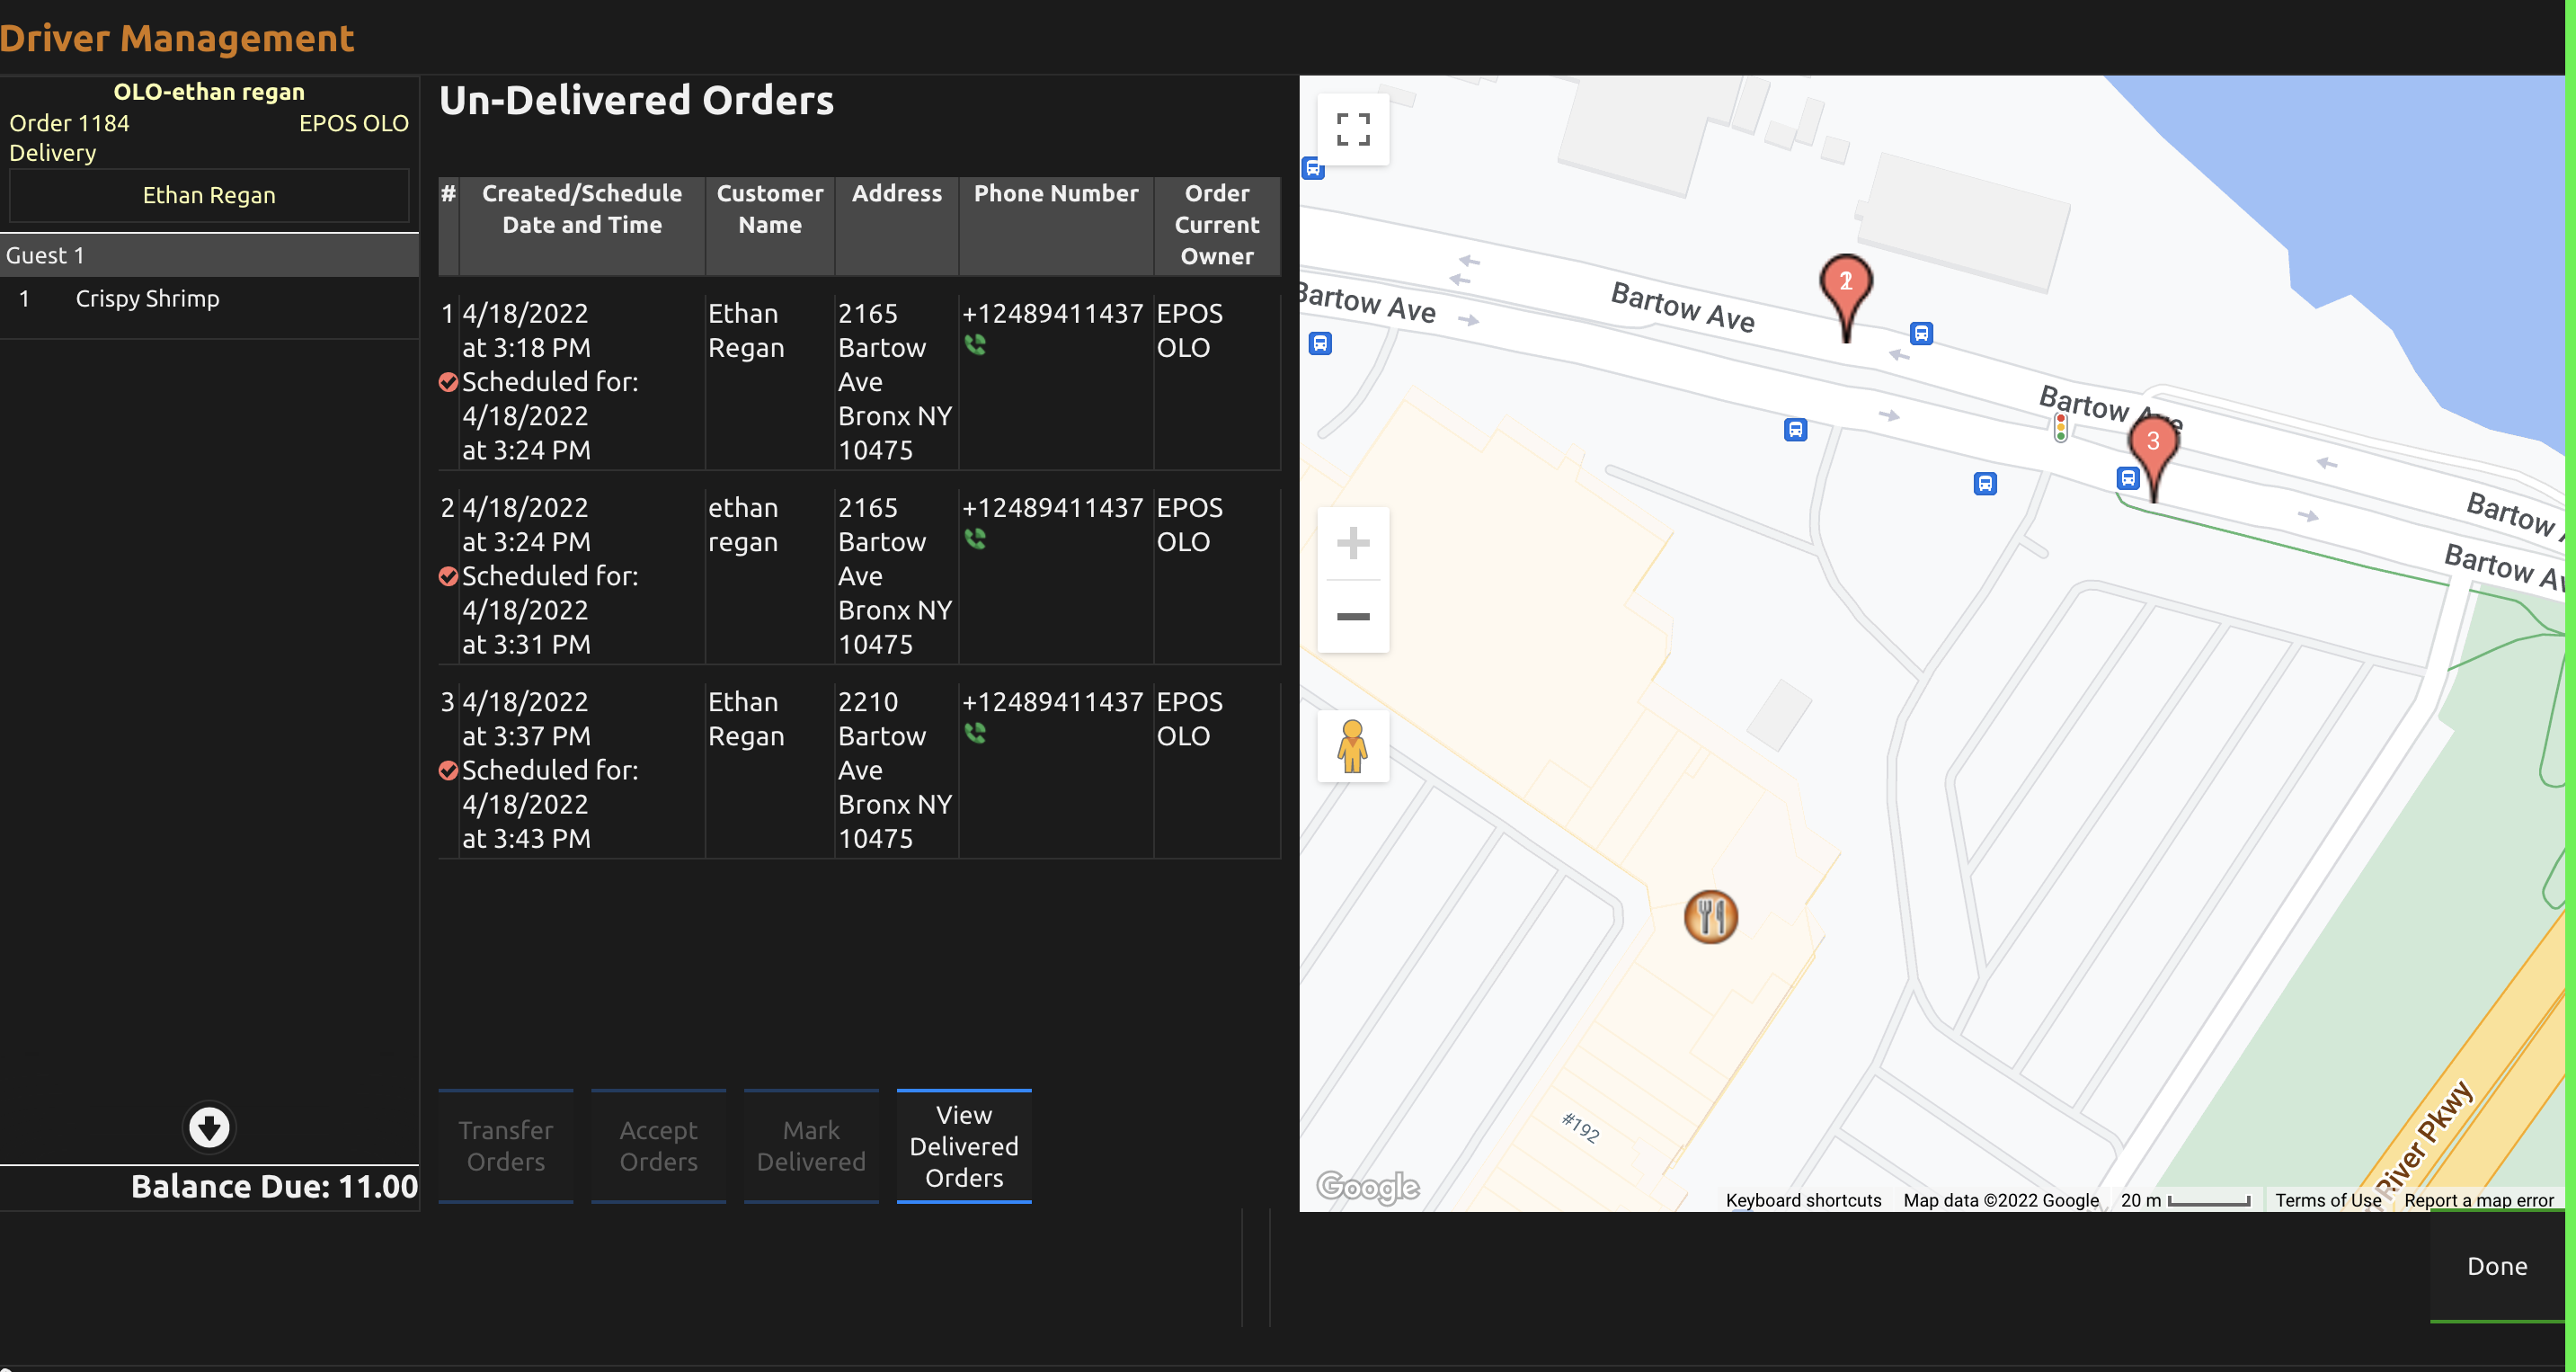The width and height of the screenshot is (2576, 1372).
Task: Click scheduled checkmark icon of order 2
Action: [x=448, y=576]
